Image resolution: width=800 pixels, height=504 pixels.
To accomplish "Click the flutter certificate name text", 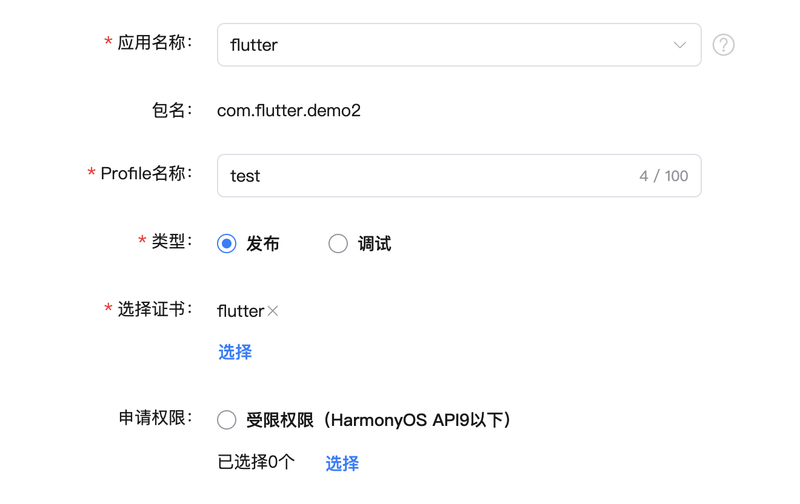I will point(240,311).
